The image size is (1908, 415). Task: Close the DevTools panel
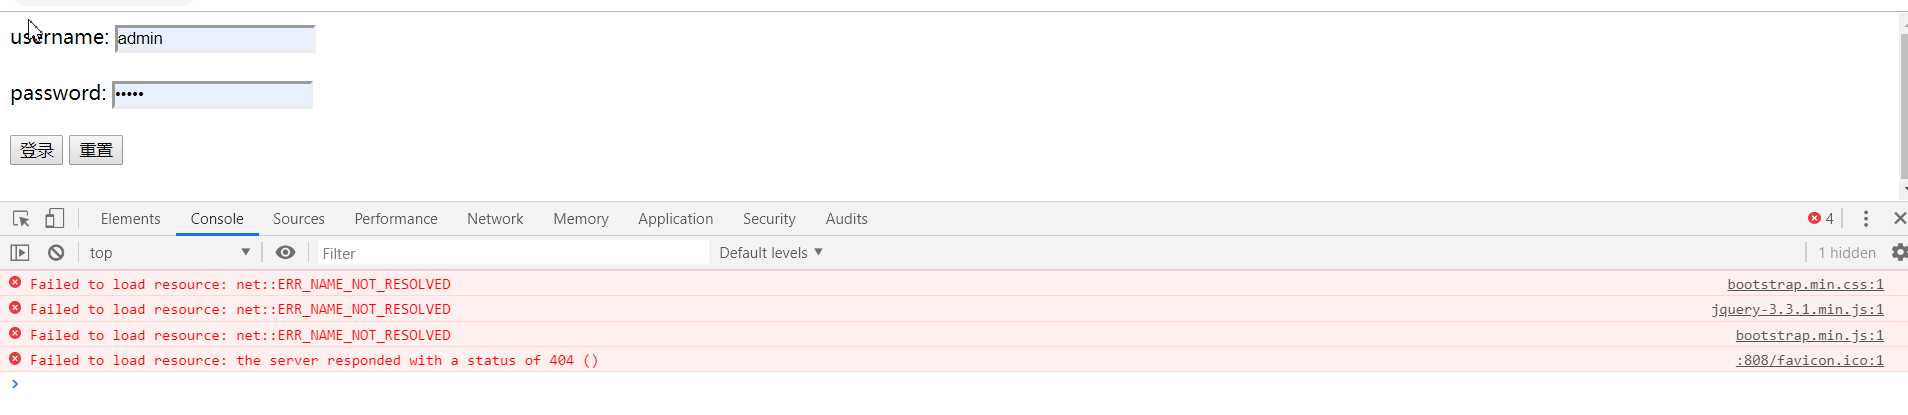[x=1899, y=218]
